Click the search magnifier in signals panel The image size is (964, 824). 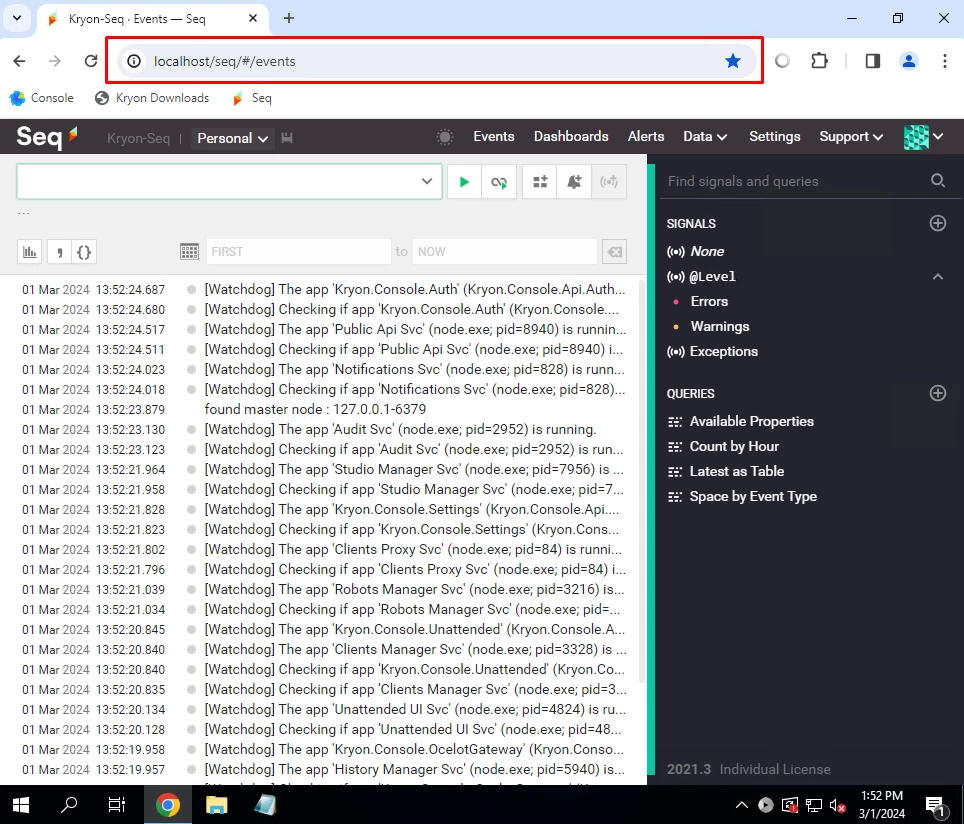pyautogui.click(x=938, y=181)
